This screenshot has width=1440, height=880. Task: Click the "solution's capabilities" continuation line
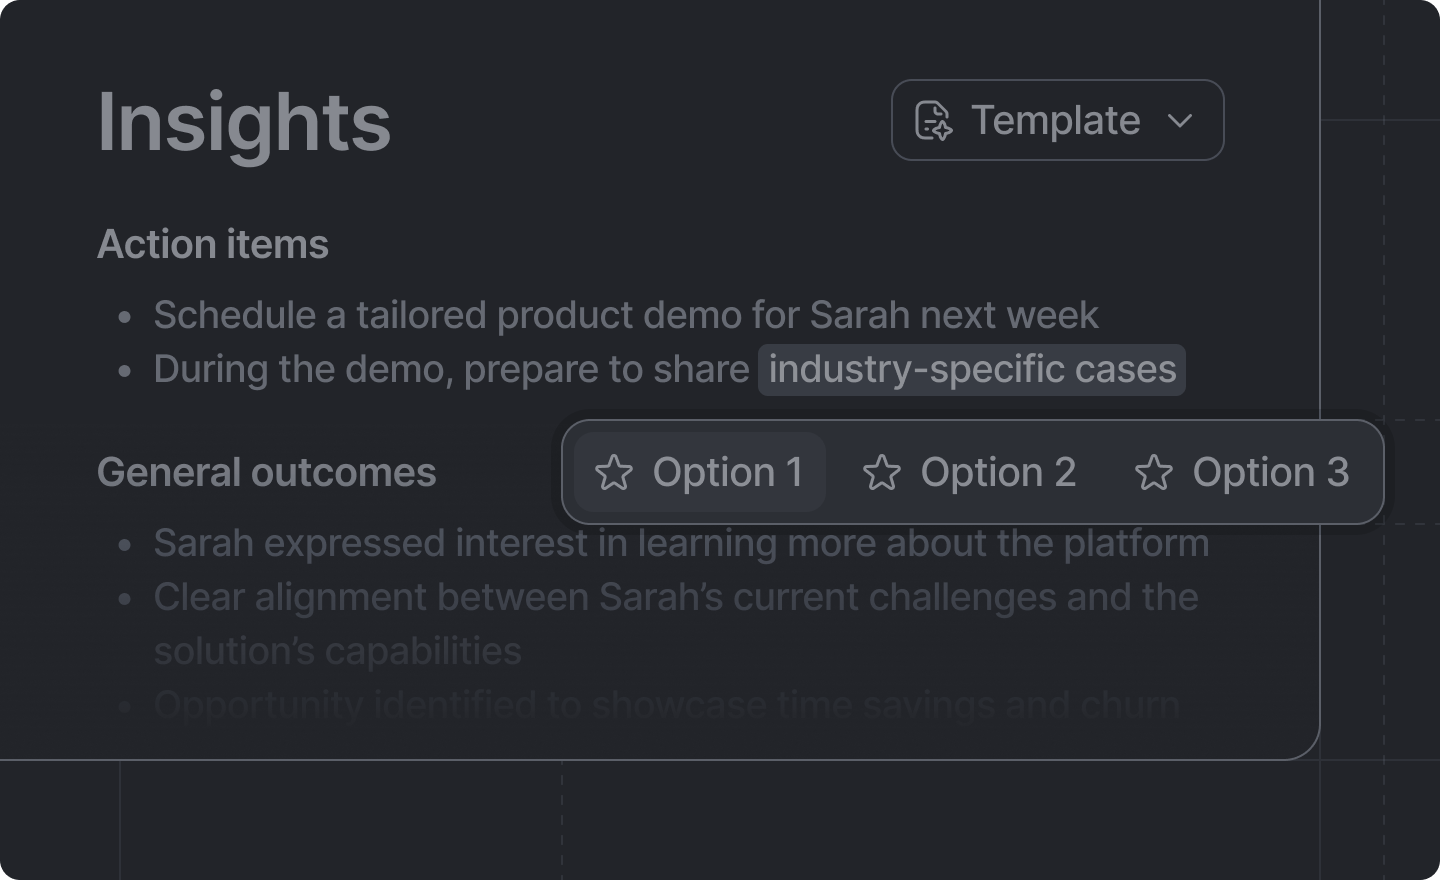click(x=337, y=651)
